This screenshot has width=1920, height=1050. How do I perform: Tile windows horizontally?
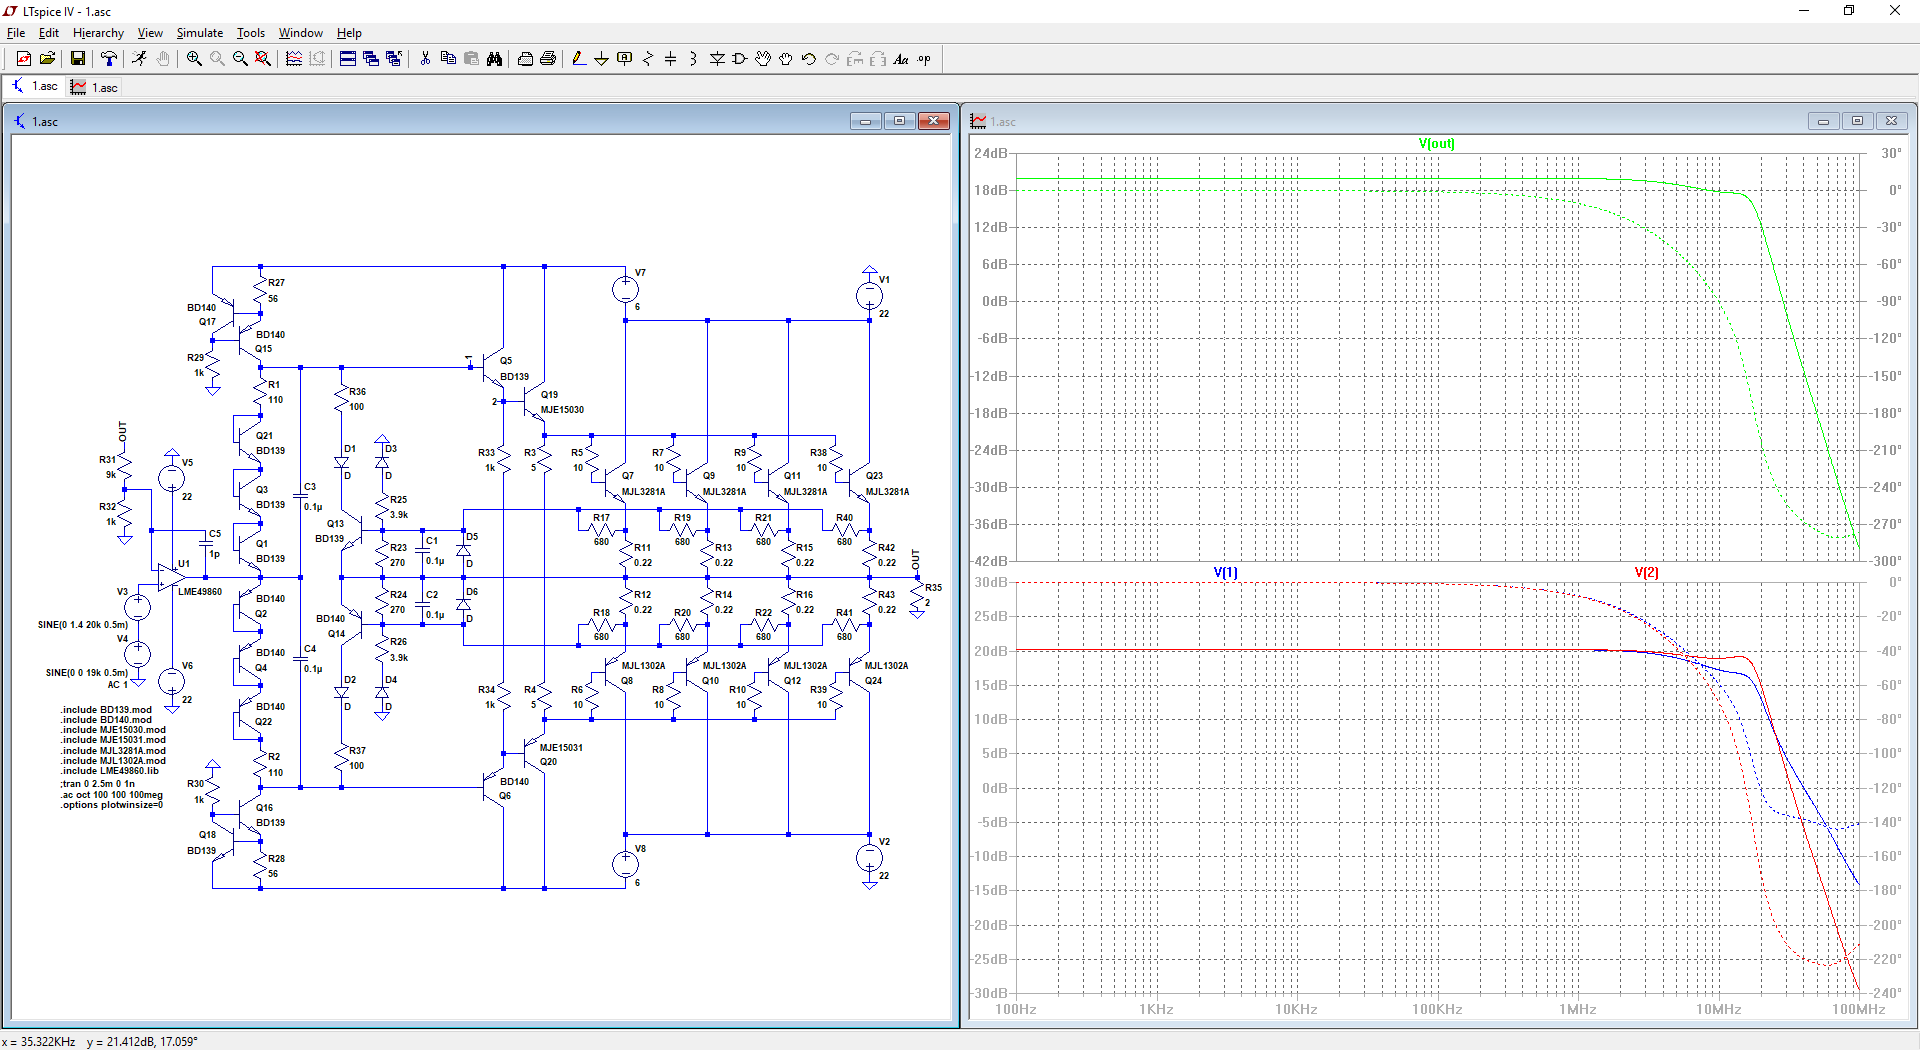pyautogui.click(x=347, y=59)
